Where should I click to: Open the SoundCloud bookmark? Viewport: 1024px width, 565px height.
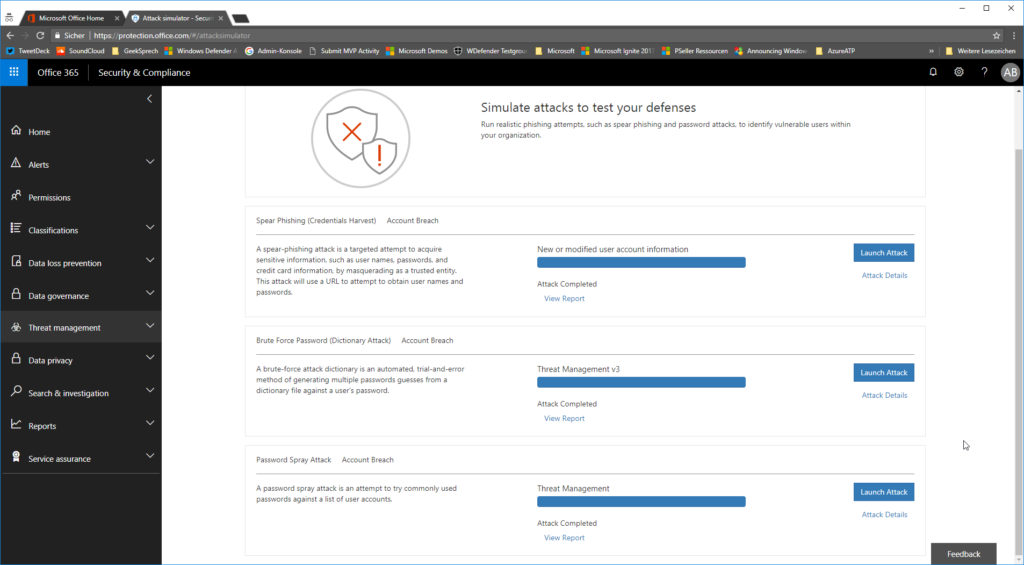point(80,51)
